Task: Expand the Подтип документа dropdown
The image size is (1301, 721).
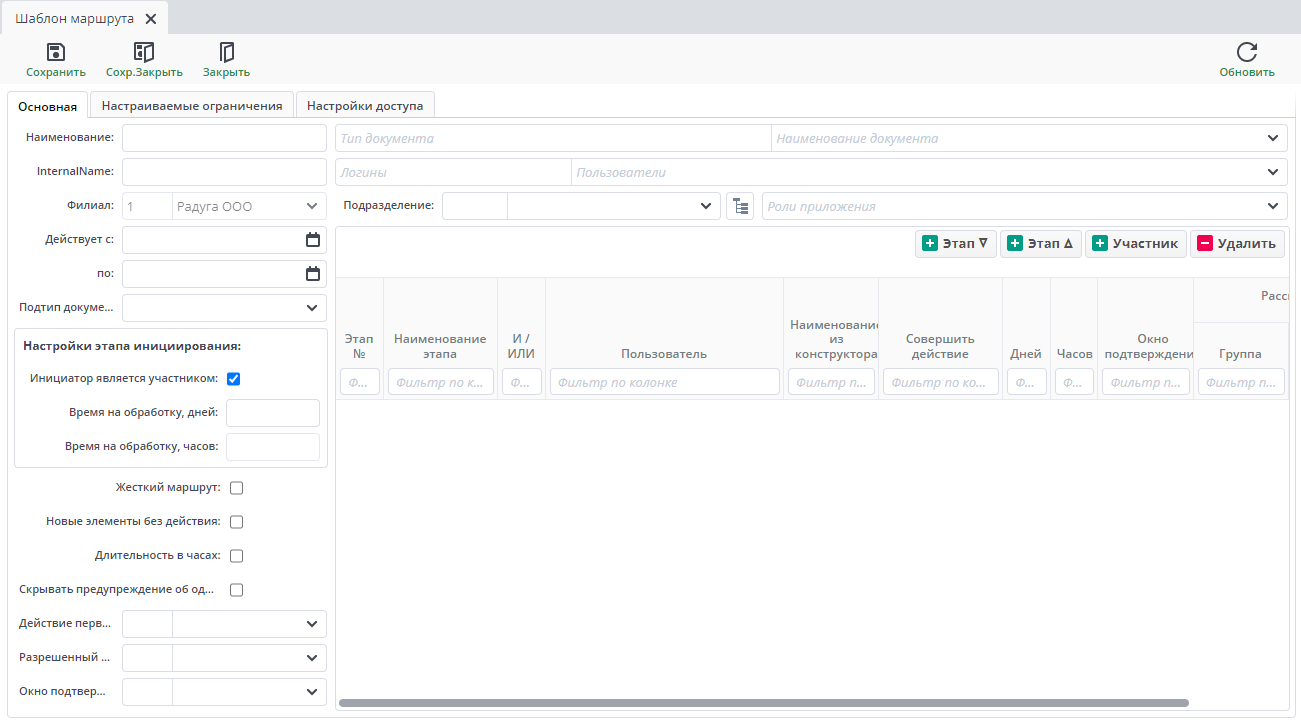Action: coord(311,308)
